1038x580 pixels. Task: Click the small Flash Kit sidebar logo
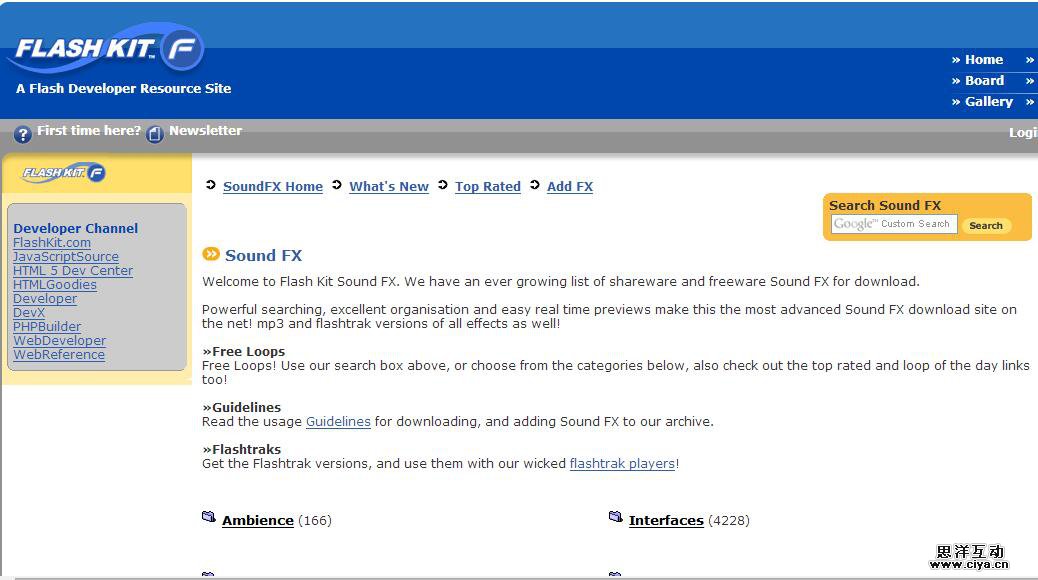coord(64,173)
